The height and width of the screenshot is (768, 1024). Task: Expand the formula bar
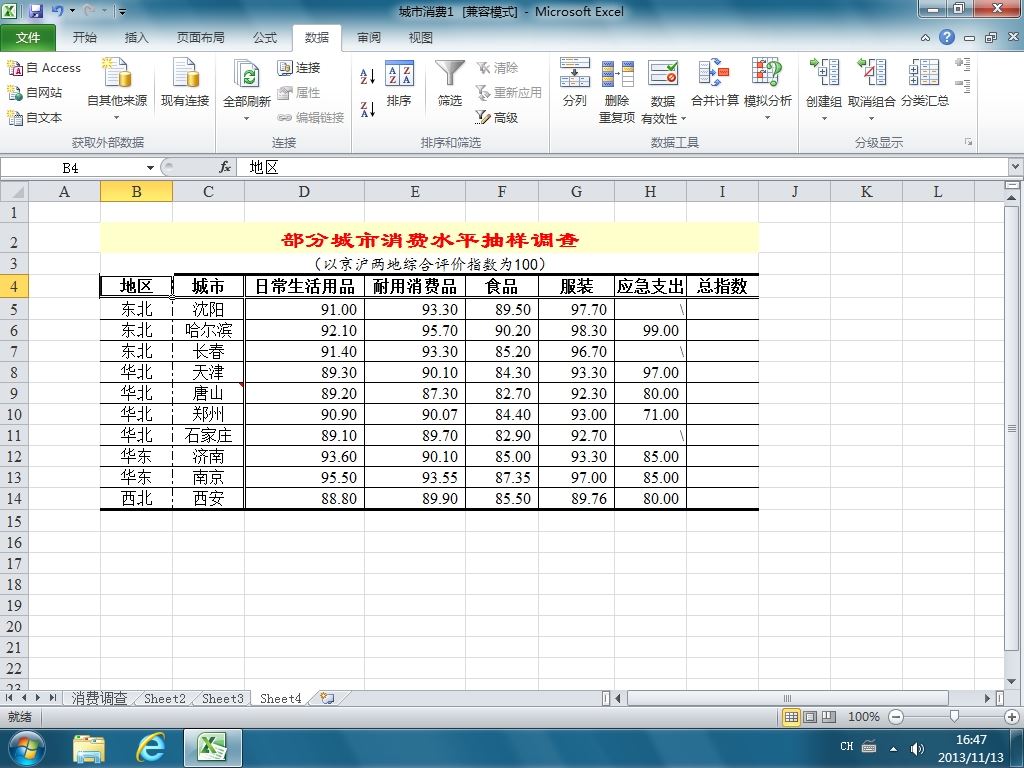pos(1016,168)
